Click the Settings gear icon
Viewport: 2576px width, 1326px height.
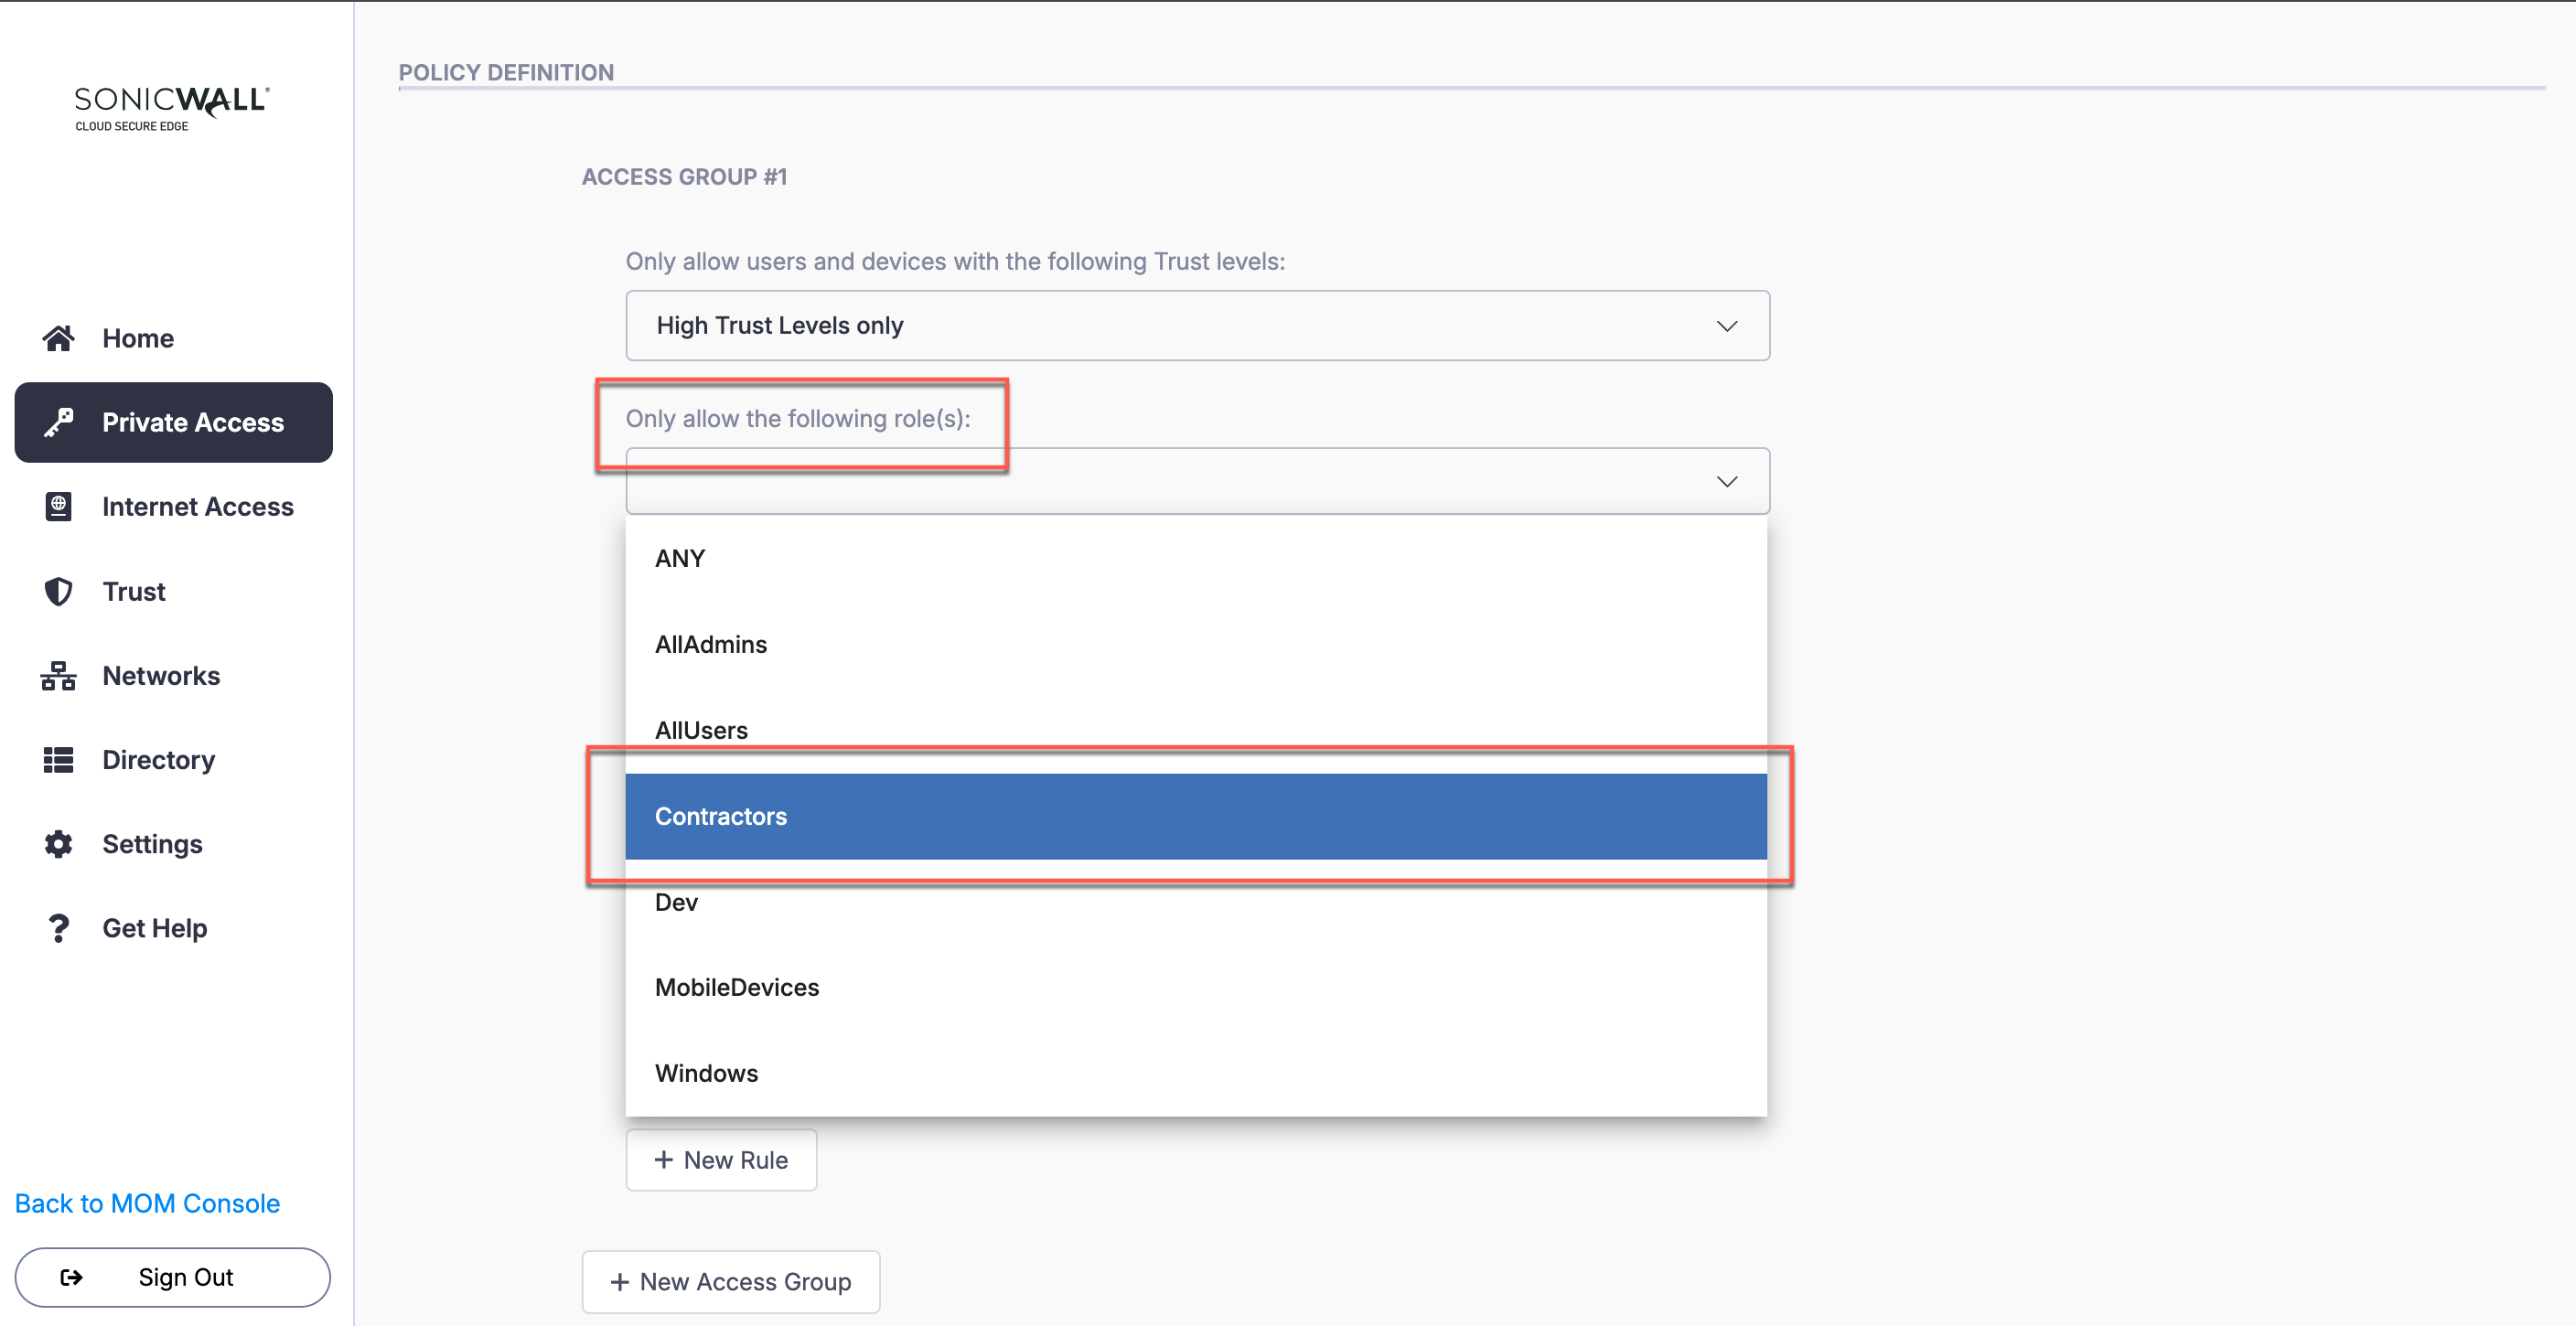(x=58, y=844)
